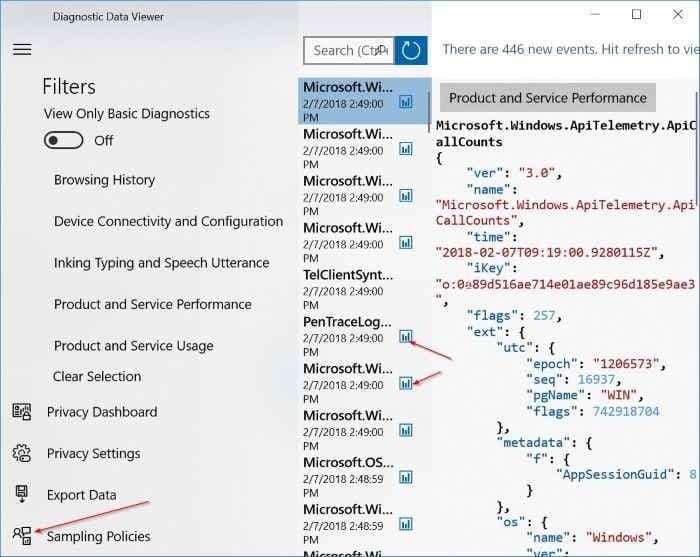Screen dimensions: 700x557
Task: Click the chart icon beside Microsoft.OS event
Action: click(x=406, y=477)
